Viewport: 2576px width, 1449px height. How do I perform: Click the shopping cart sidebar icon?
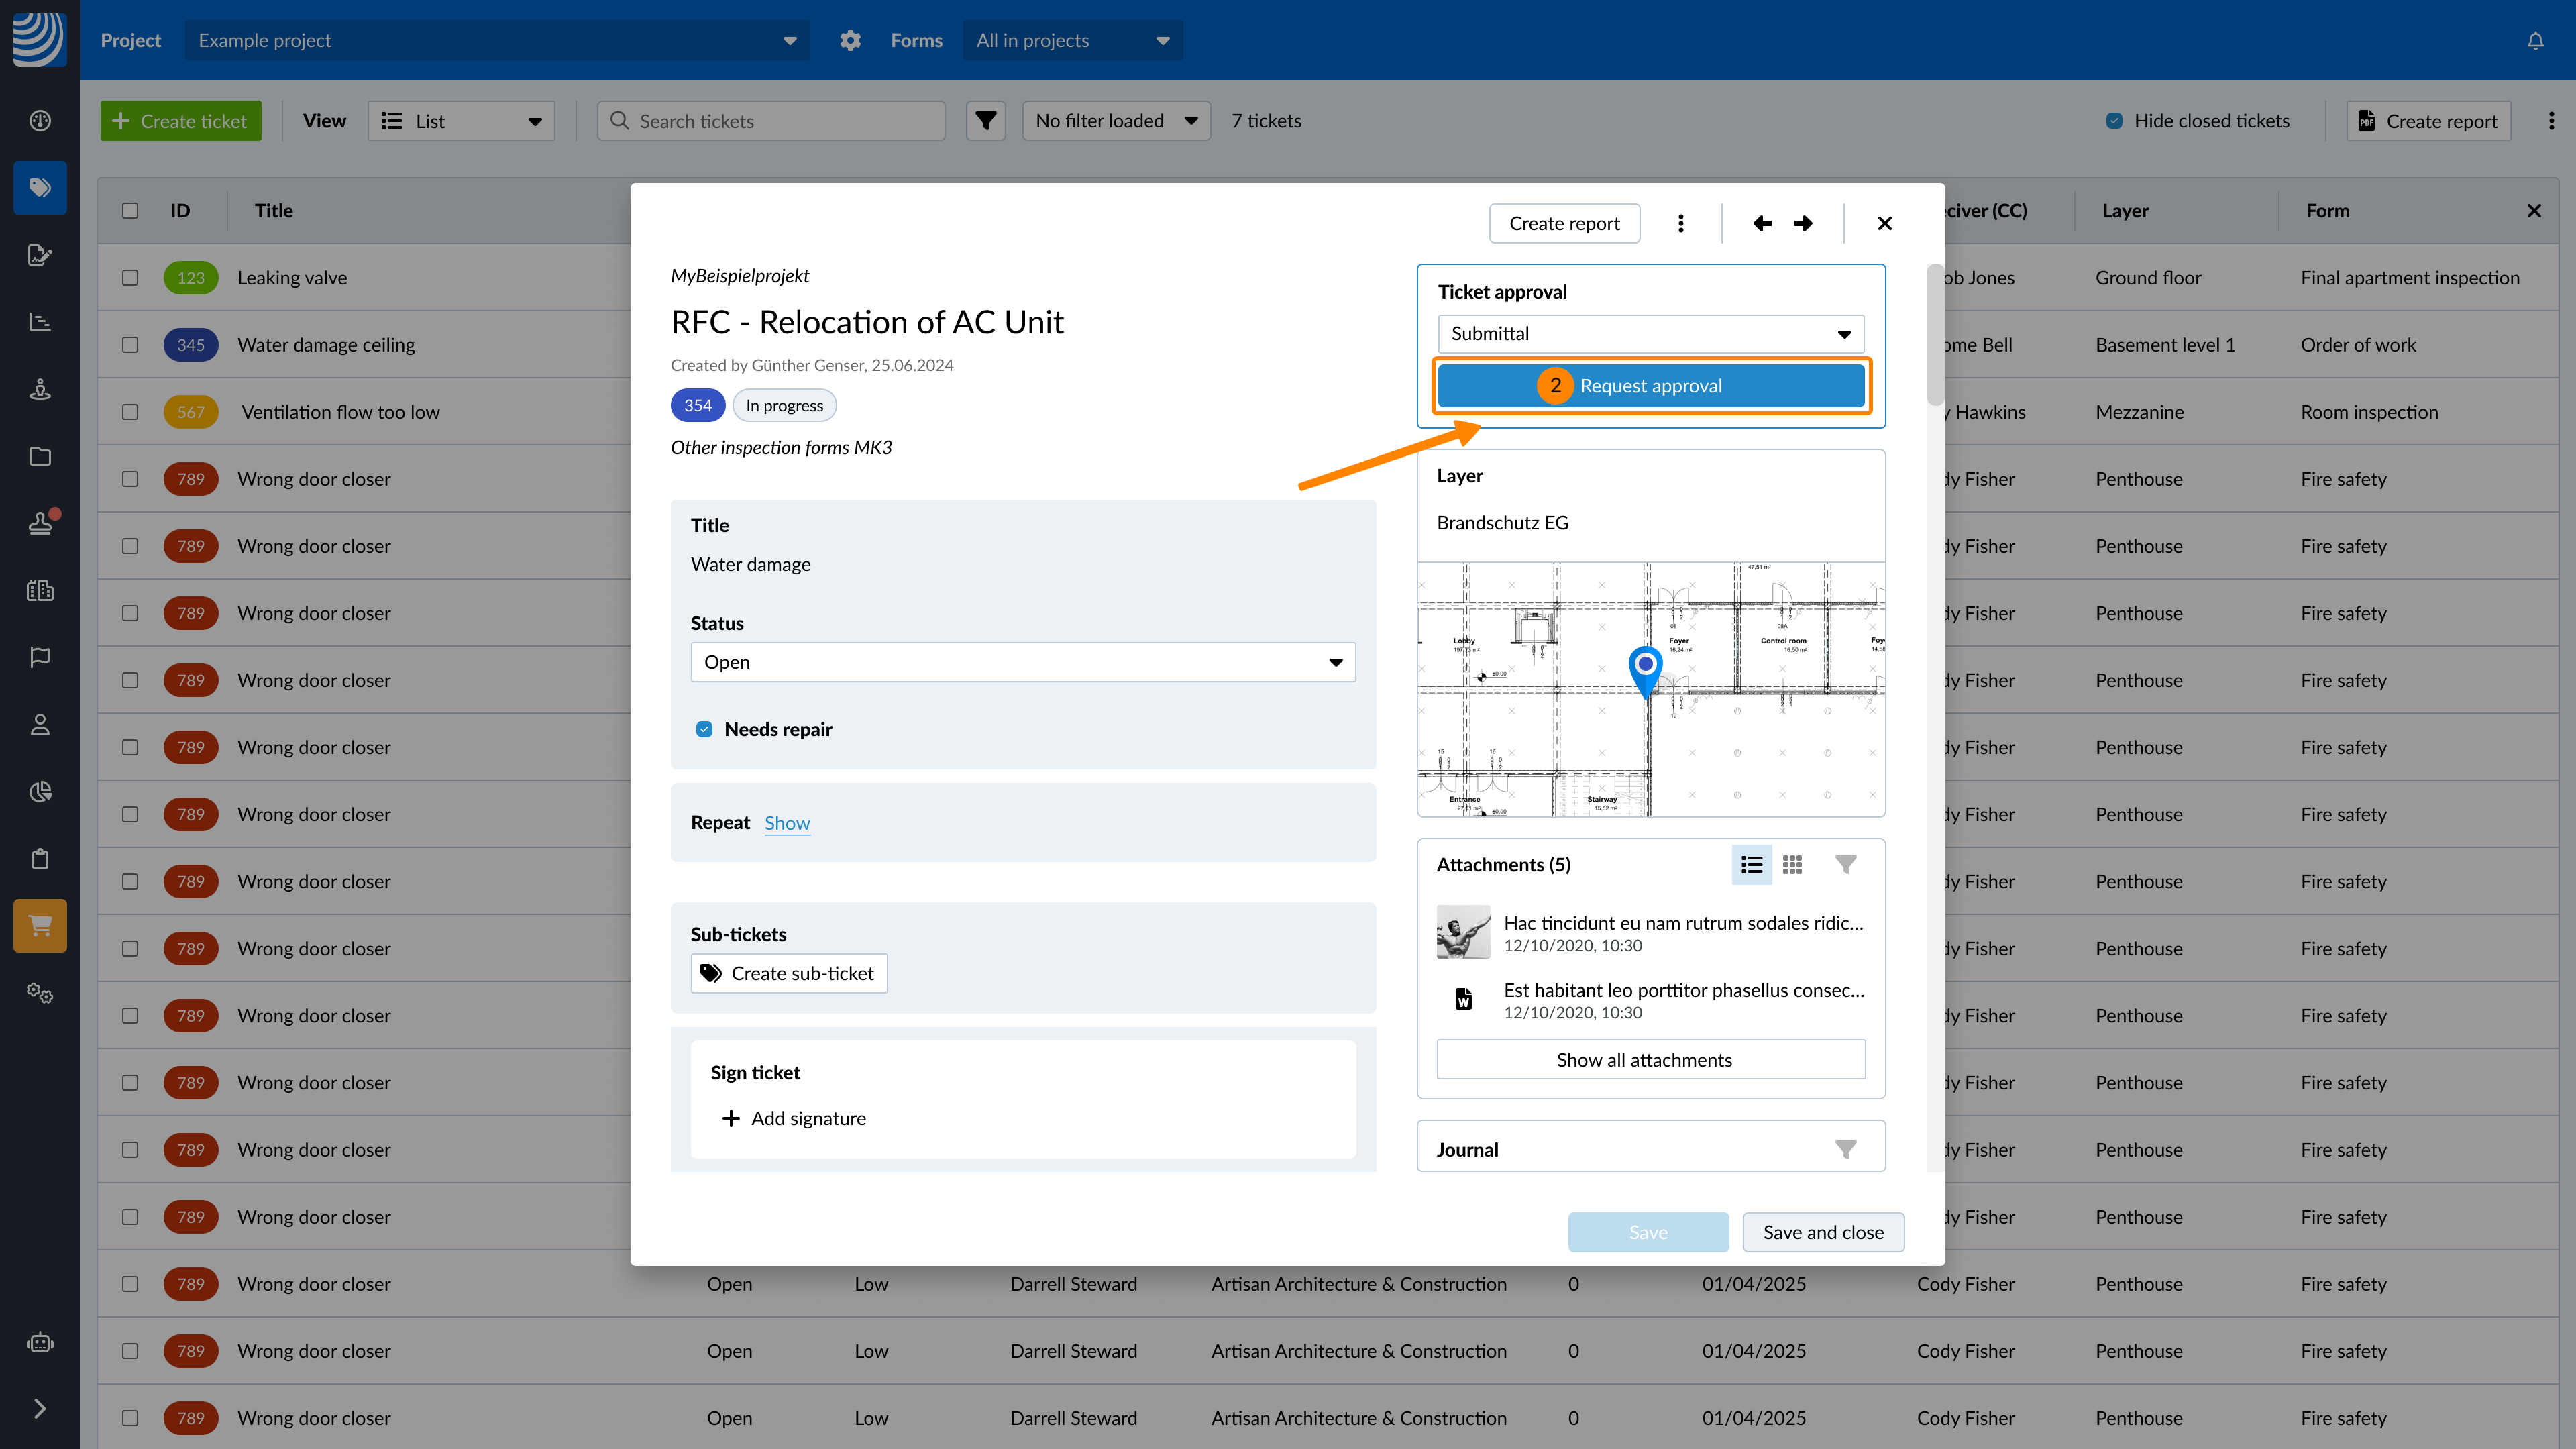coord(40,925)
